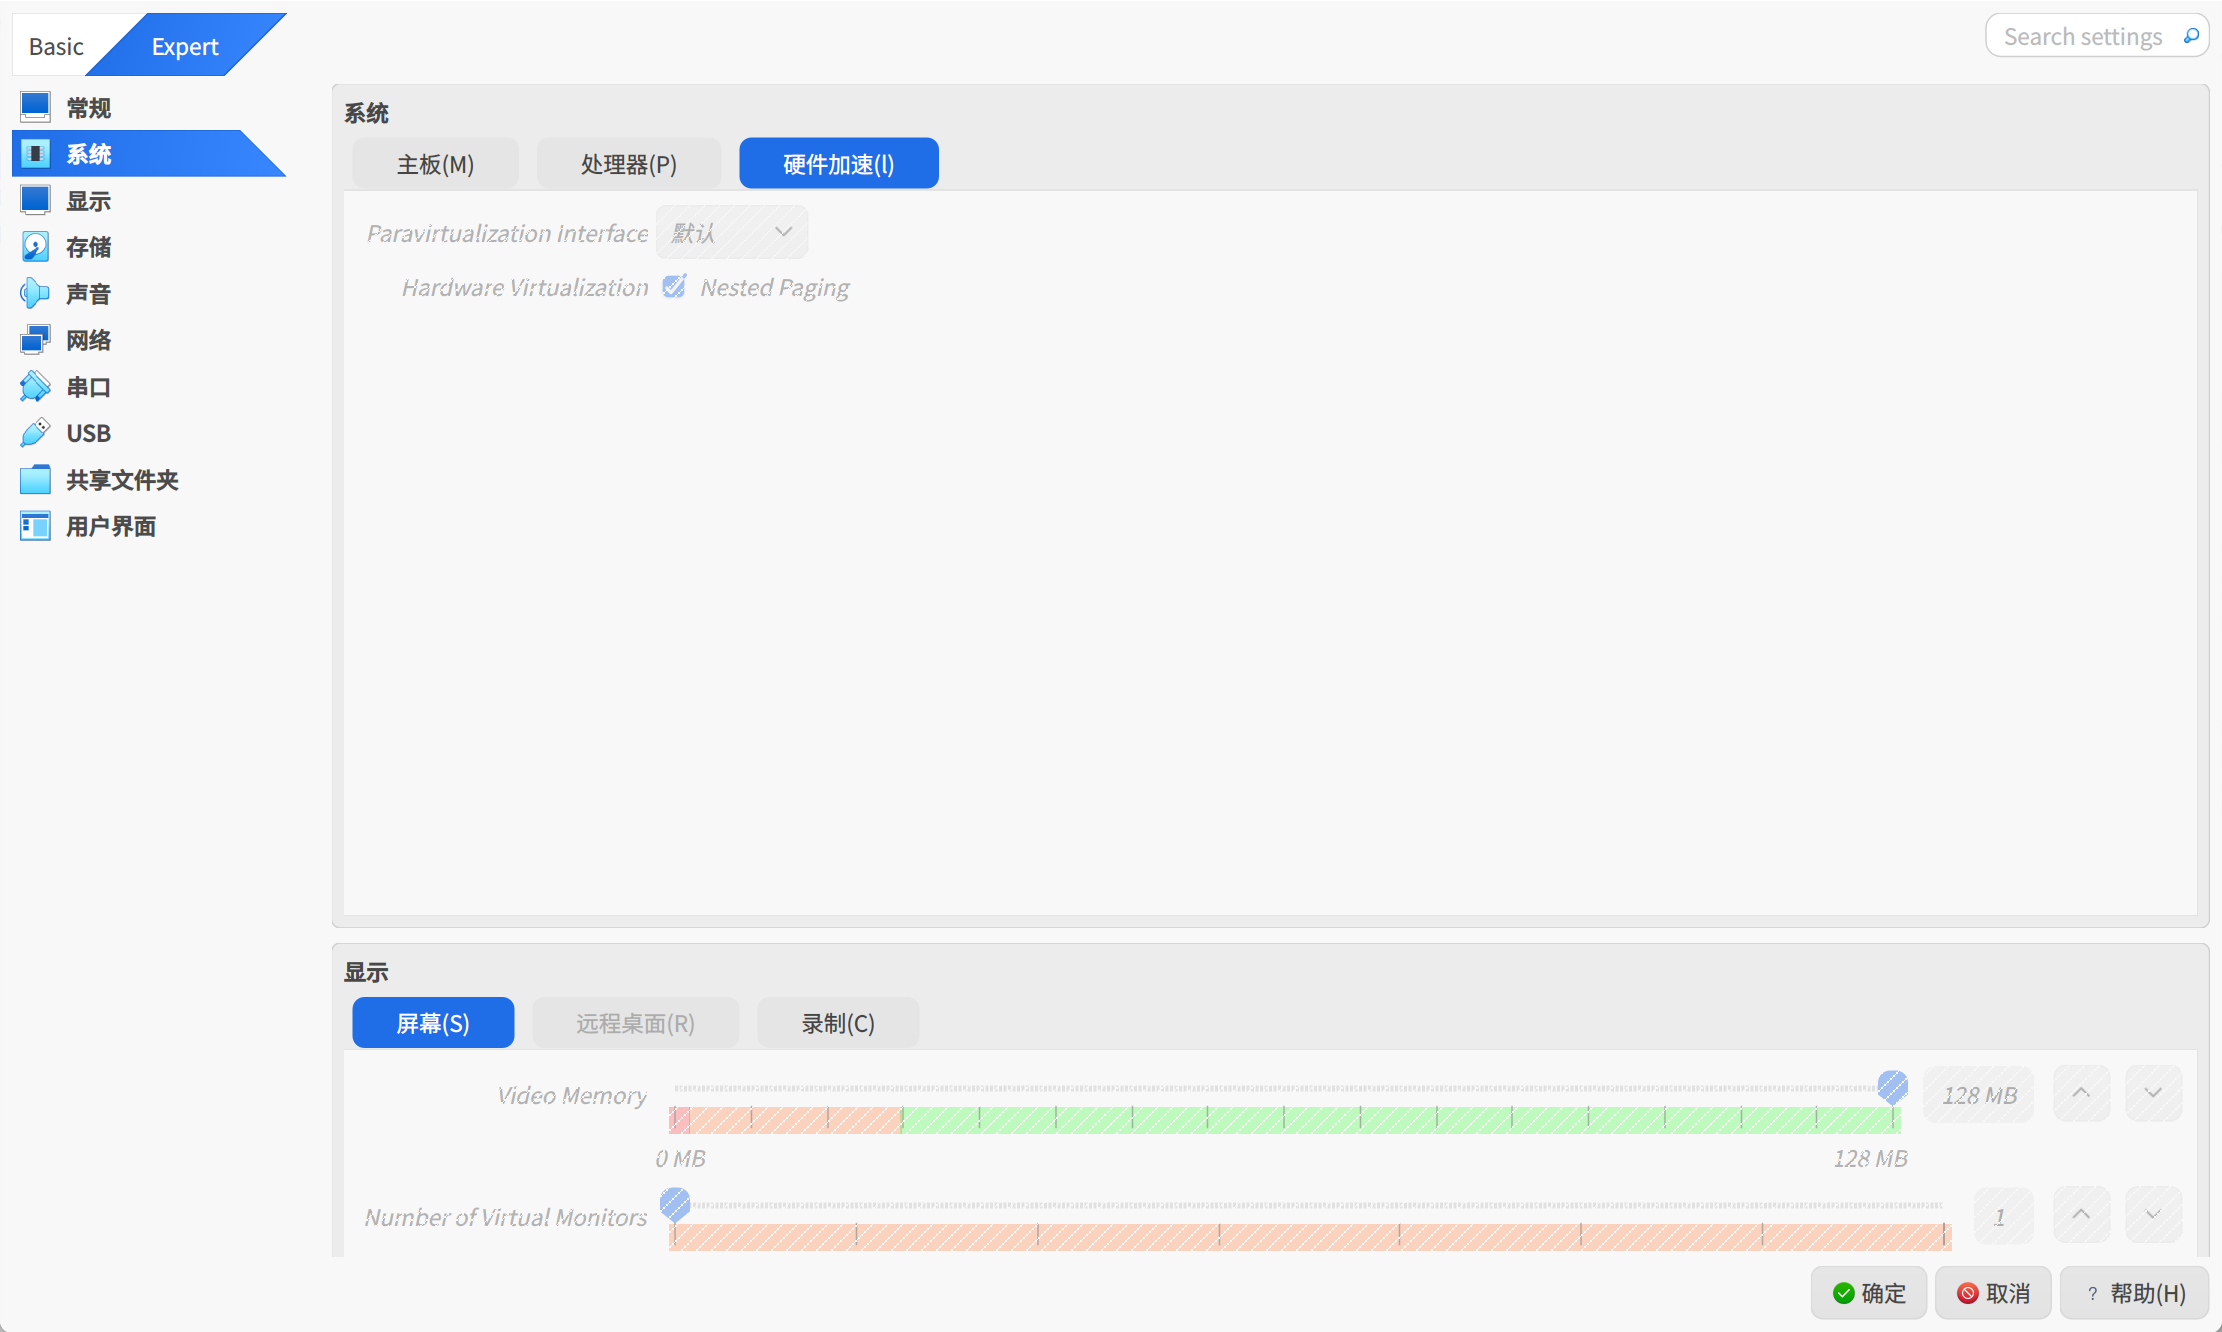Open the USB settings icon
The width and height of the screenshot is (2222, 1332).
point(35,433)
